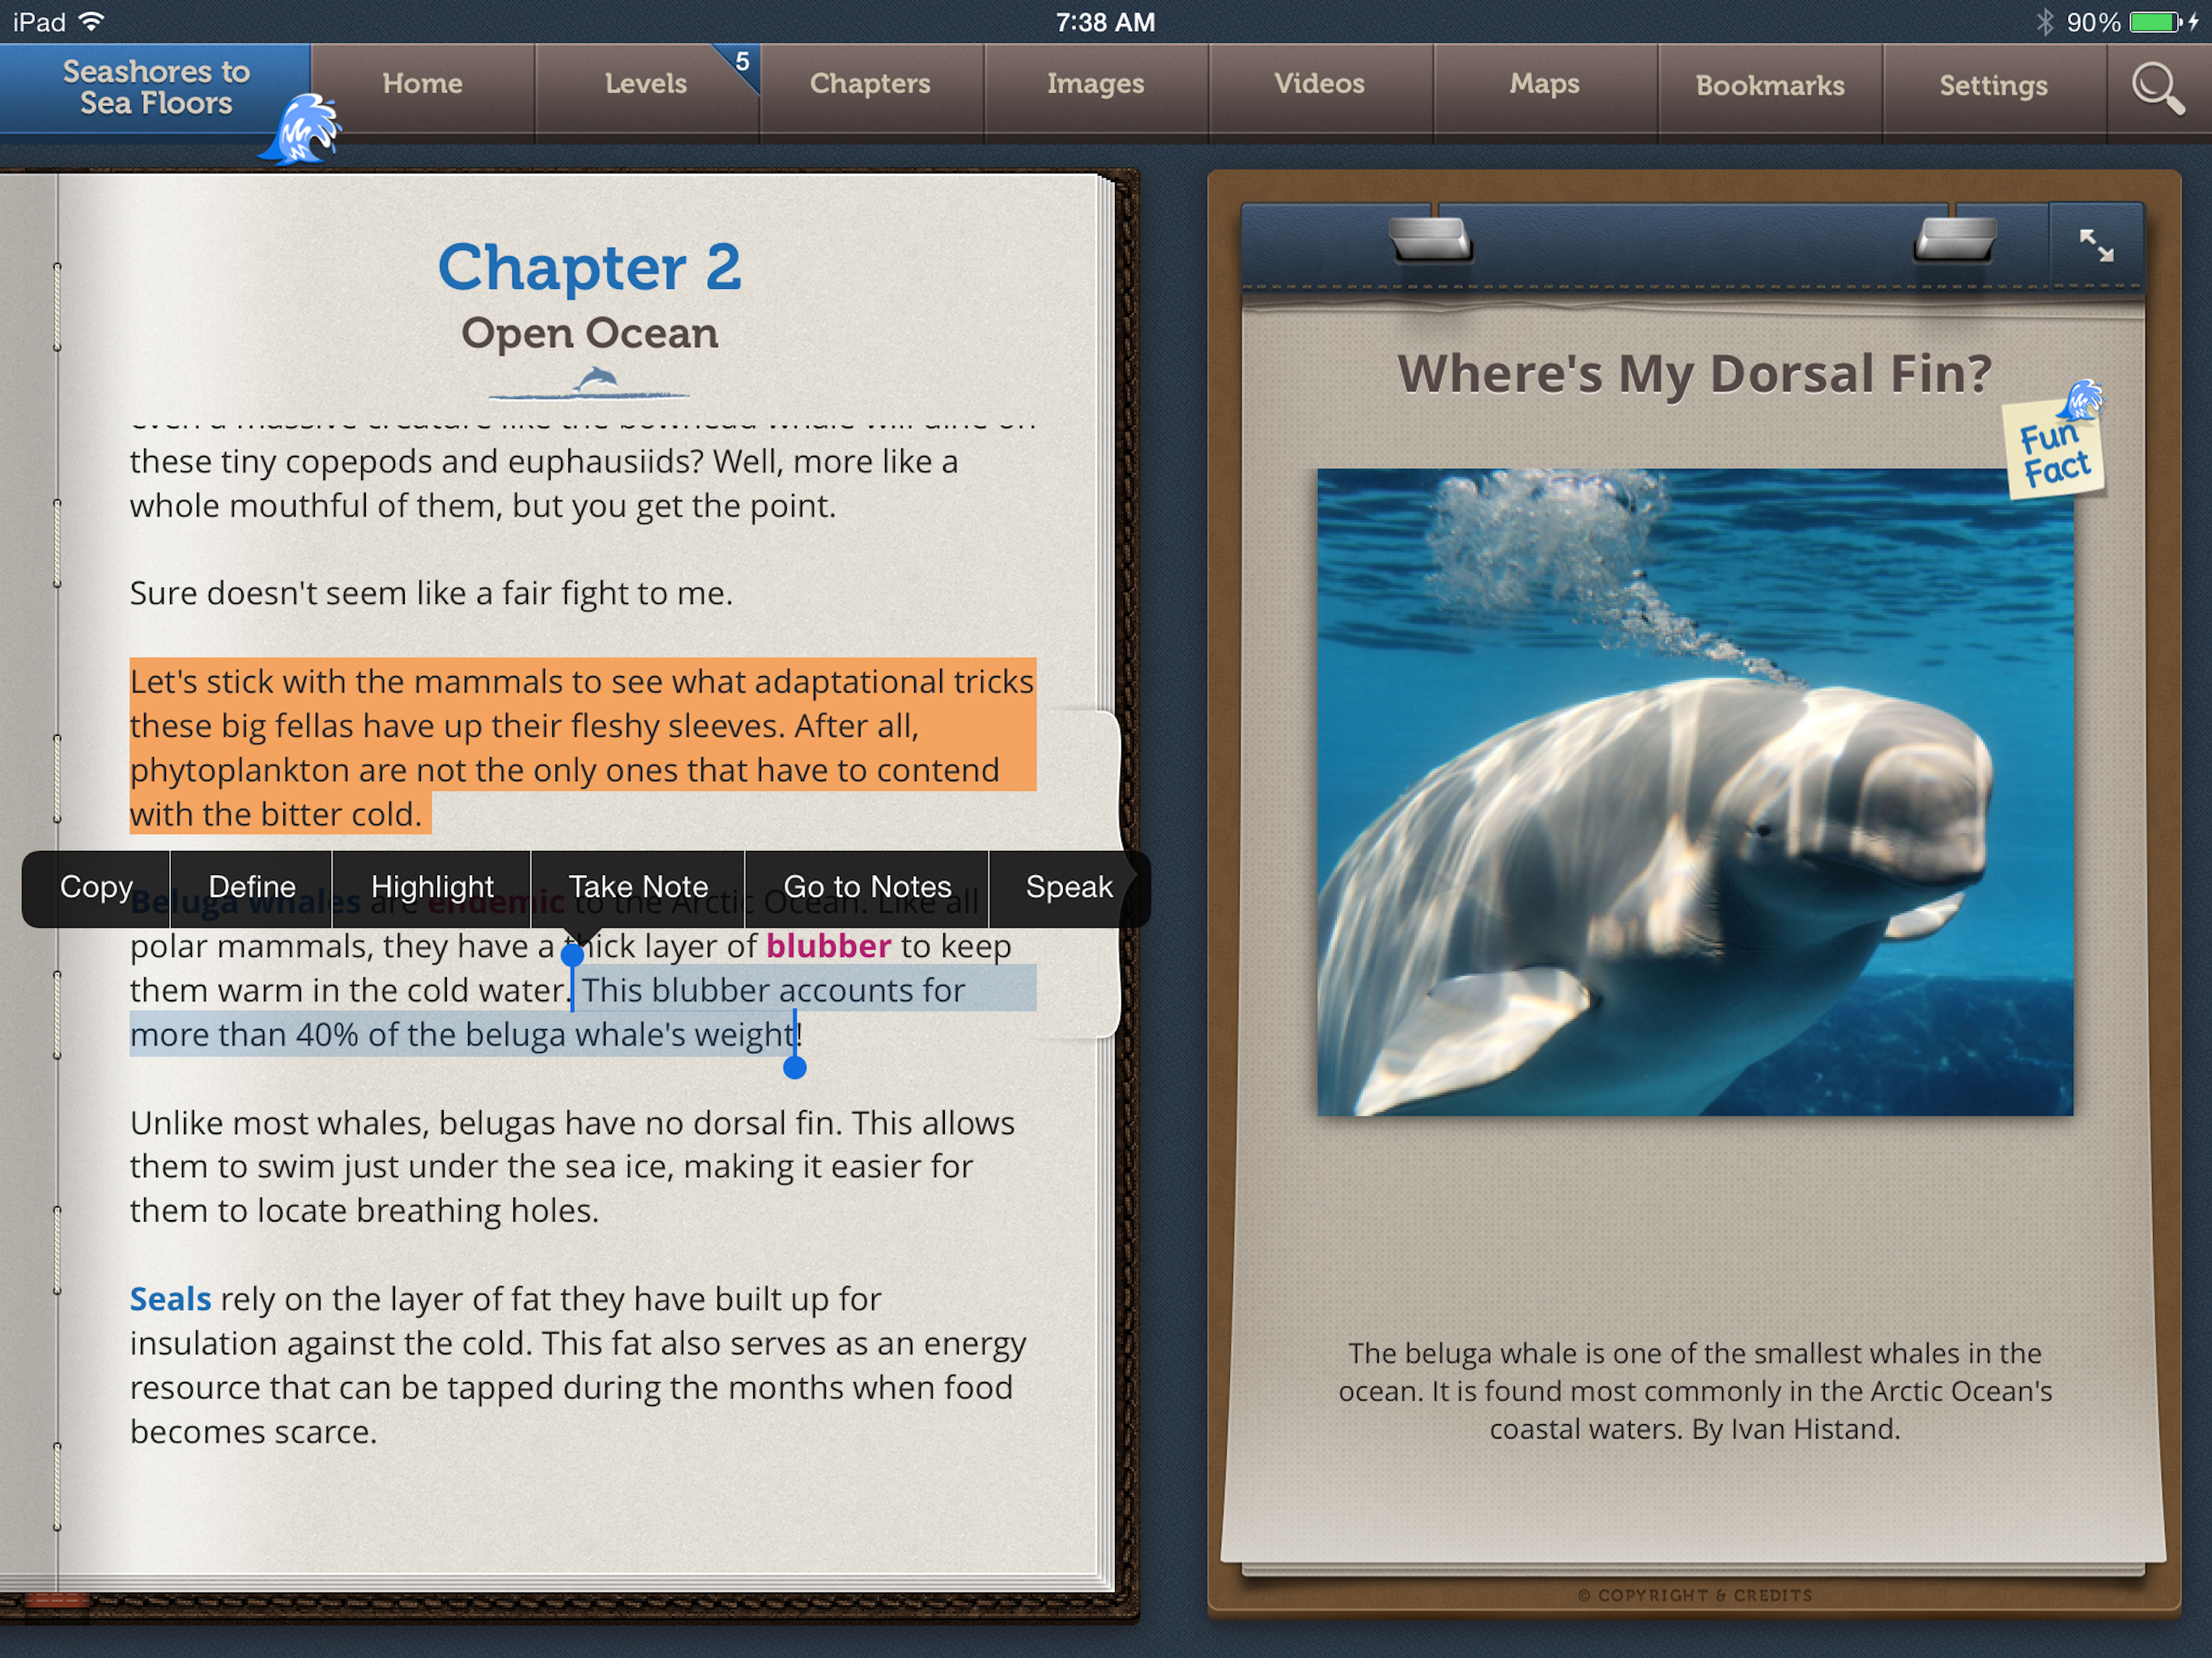Tap the selection end handle
2212x1658 pixels.
794,1067
